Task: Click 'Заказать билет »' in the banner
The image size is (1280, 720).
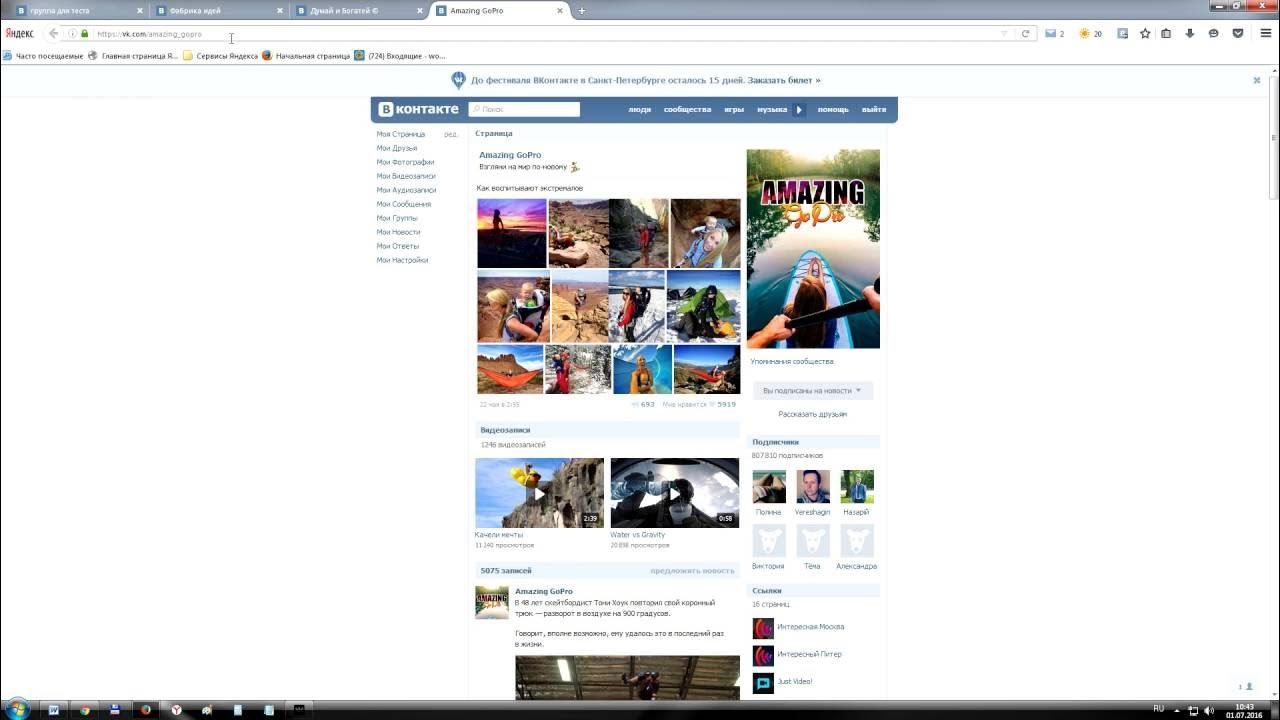Action: pyautogui.click(x=786, y=80)
